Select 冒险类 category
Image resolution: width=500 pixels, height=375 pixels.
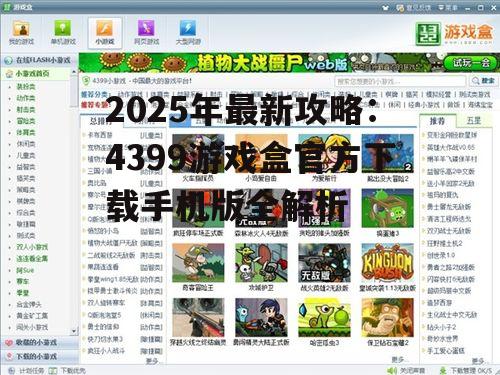coord(26,121)
